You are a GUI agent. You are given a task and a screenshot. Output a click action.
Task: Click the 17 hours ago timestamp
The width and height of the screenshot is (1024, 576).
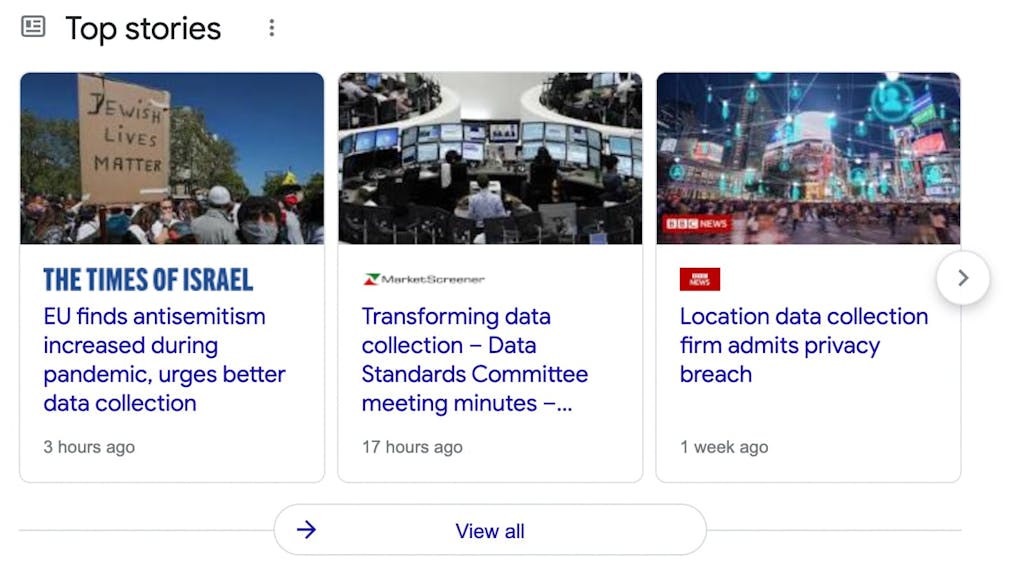point(412,447)
